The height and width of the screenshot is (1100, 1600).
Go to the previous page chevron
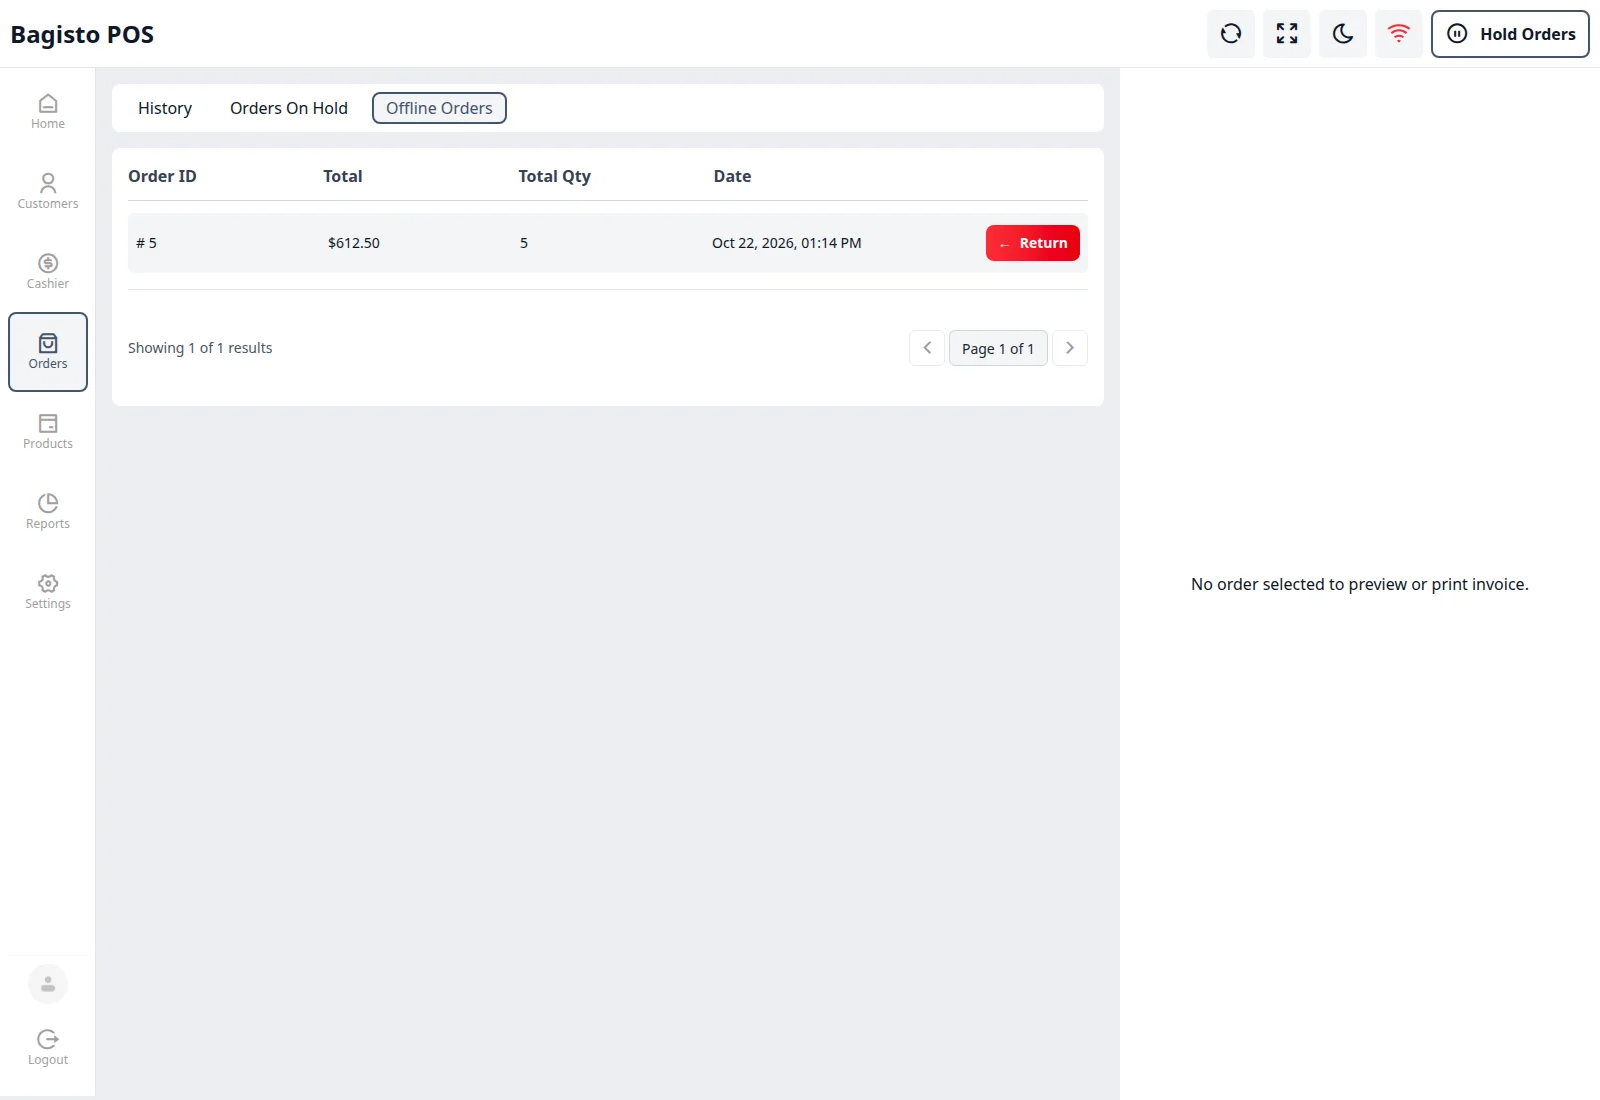[927, 348]
